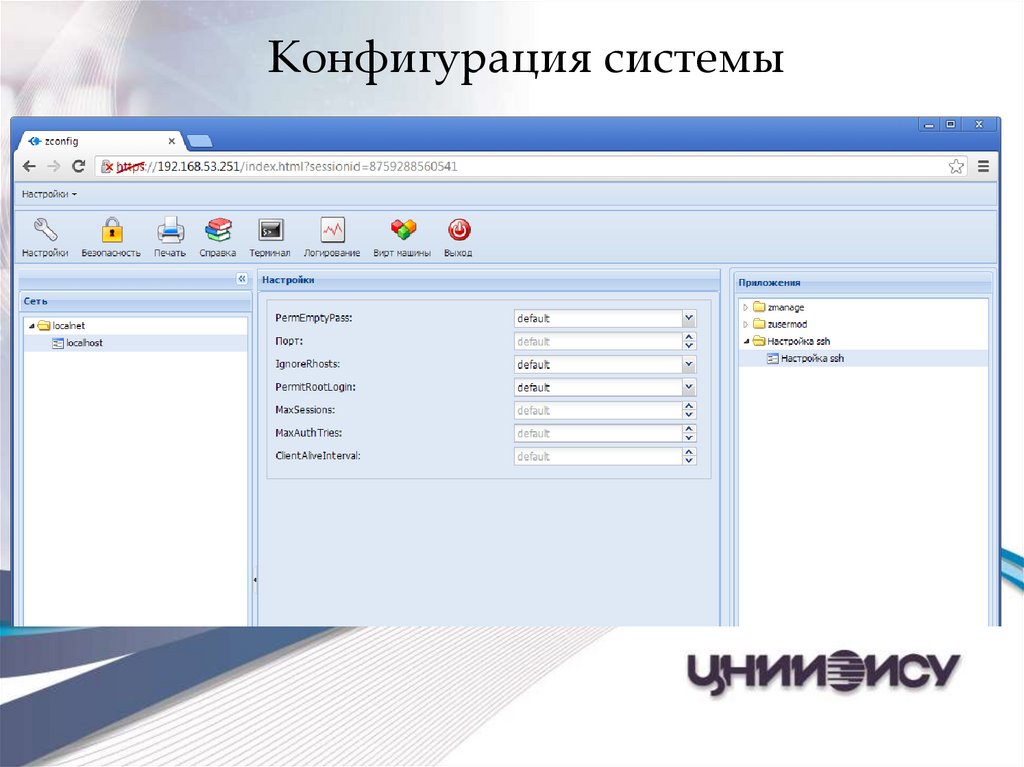This screenshot has width=1024, height=767.
Task: Expand the zmanage folder
Action: pyautogui.click(x=745, y=308)
